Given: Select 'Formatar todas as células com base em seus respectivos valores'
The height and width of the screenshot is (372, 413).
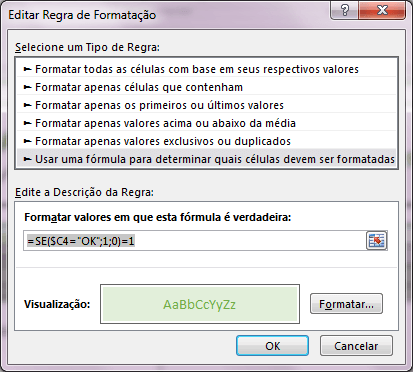Looking at the screenshot, I should 206,69.
